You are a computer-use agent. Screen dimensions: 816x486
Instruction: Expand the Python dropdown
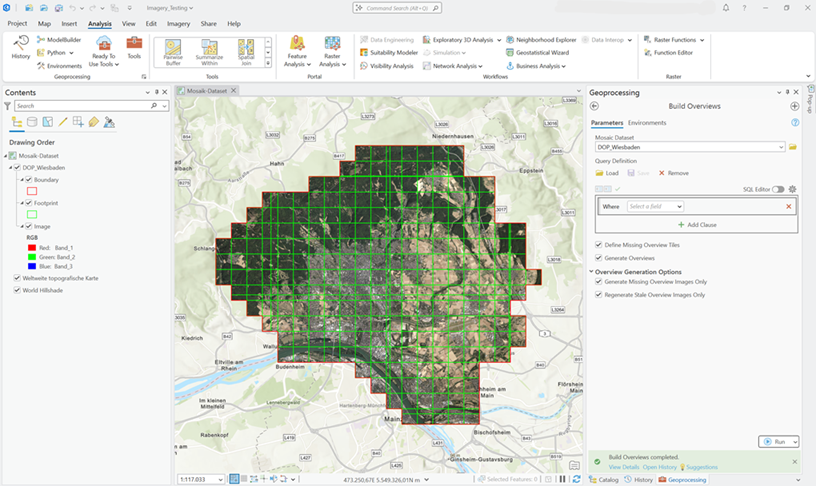tap(71, 53)
